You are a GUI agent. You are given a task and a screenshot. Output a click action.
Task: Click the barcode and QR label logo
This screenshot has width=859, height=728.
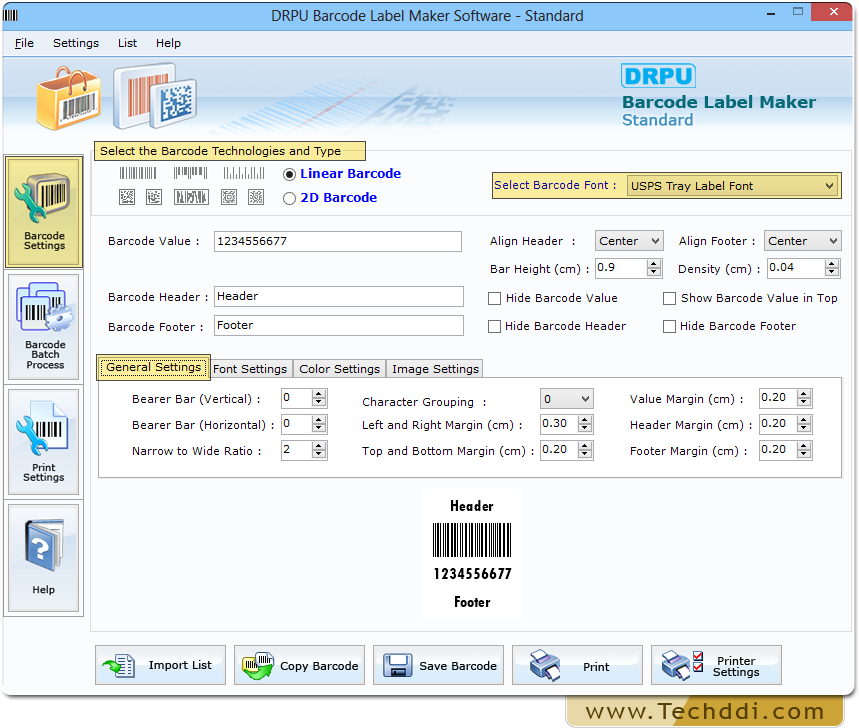pos(155,96)
